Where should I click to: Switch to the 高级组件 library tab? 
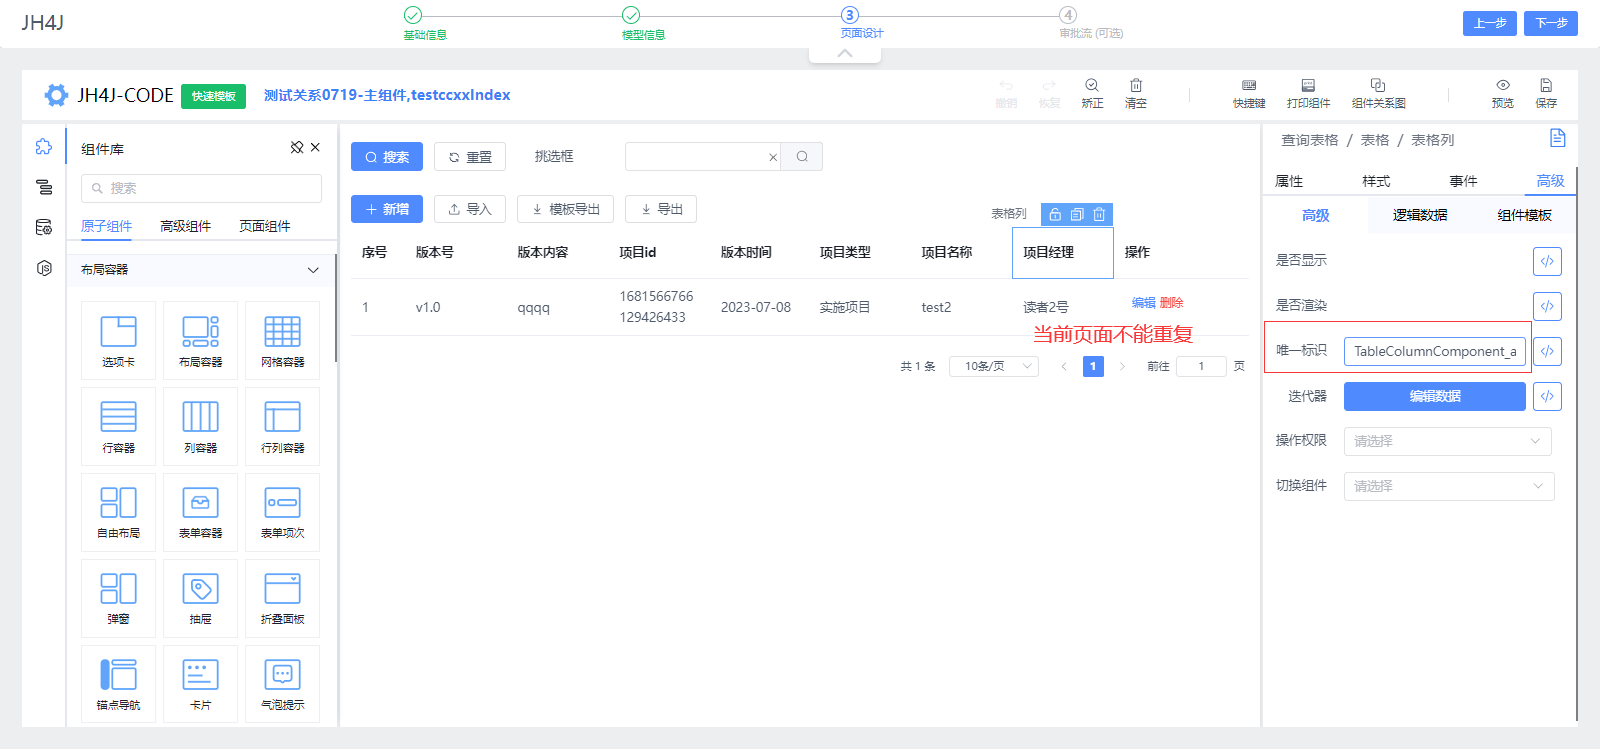(x=186, y=226)
